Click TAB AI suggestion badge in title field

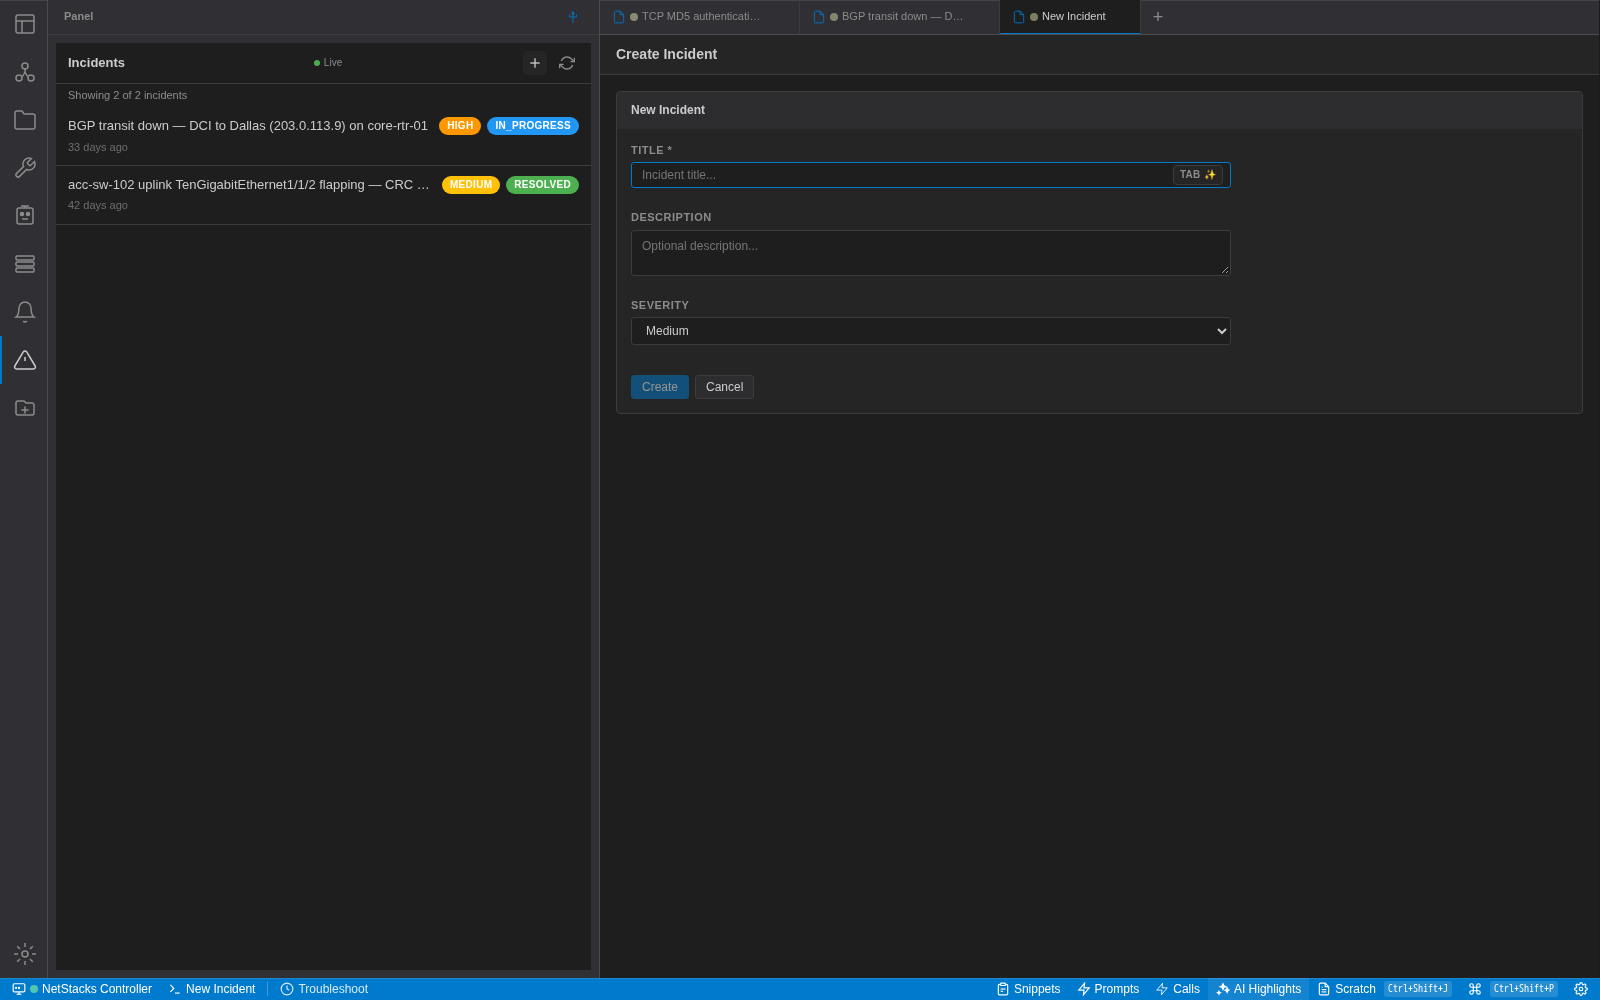[1198, 175]
